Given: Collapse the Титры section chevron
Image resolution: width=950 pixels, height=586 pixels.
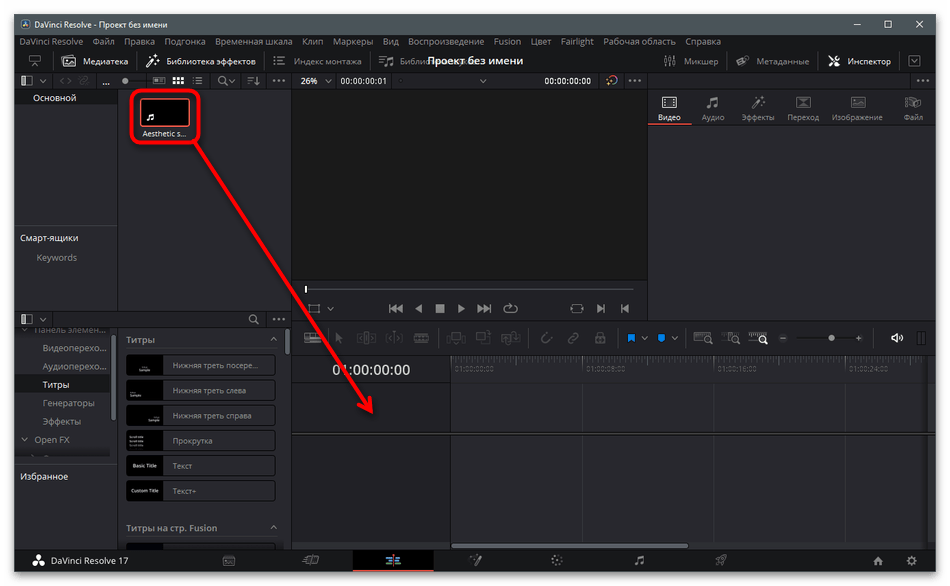Looking at the screenshot, I should pyautogui.click(x=273, y=339).
